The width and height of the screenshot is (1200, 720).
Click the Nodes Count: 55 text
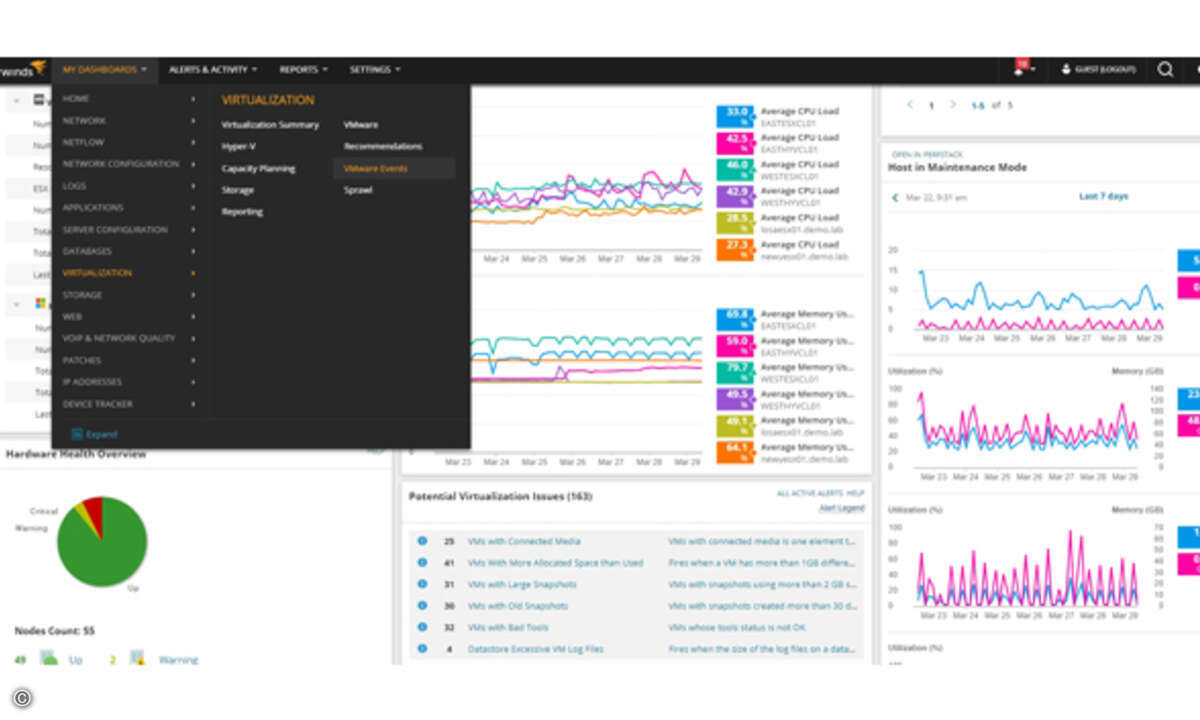tap(54, 631)
